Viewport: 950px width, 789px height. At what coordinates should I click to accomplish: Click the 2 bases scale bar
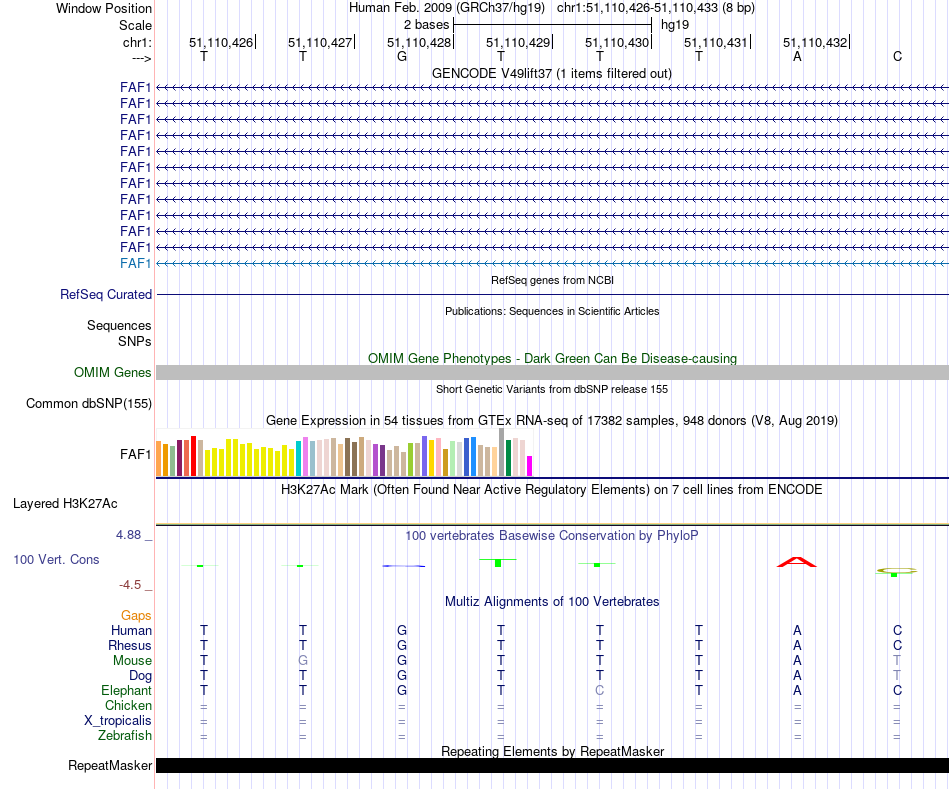tap(553, 25)
